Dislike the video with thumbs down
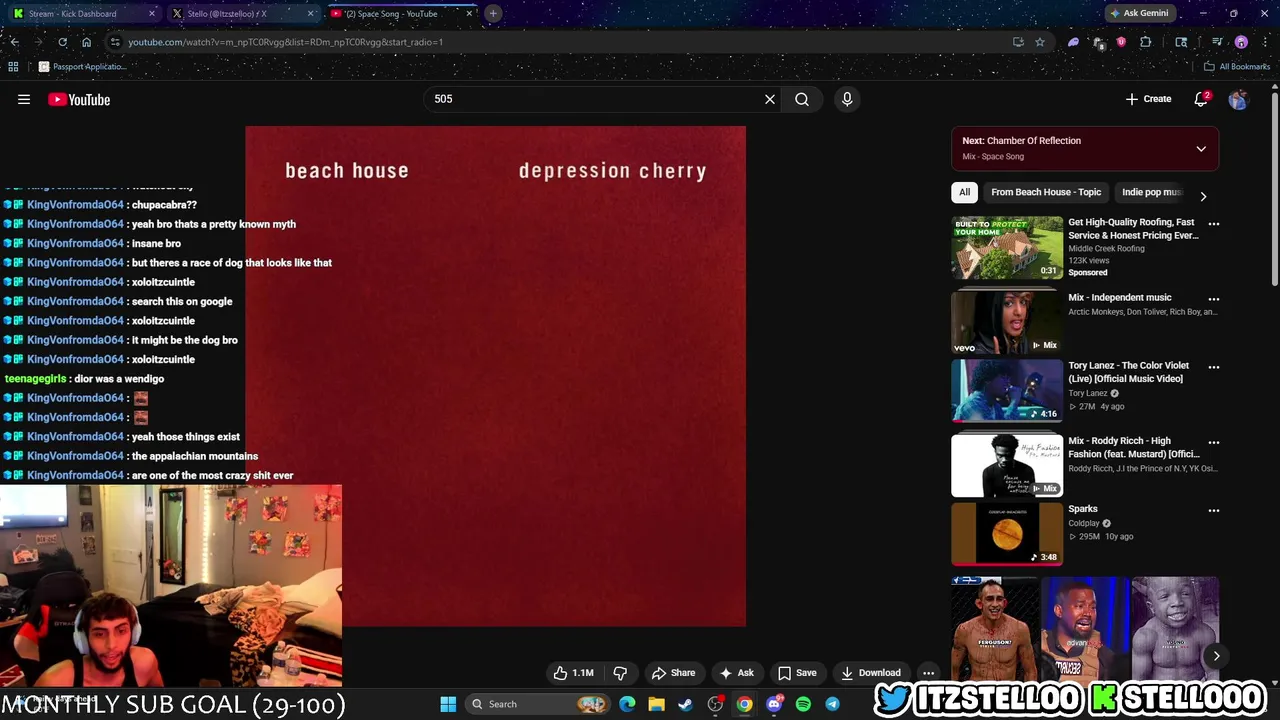Screen dimensions: 1280x720 click(x=620, y=673)
